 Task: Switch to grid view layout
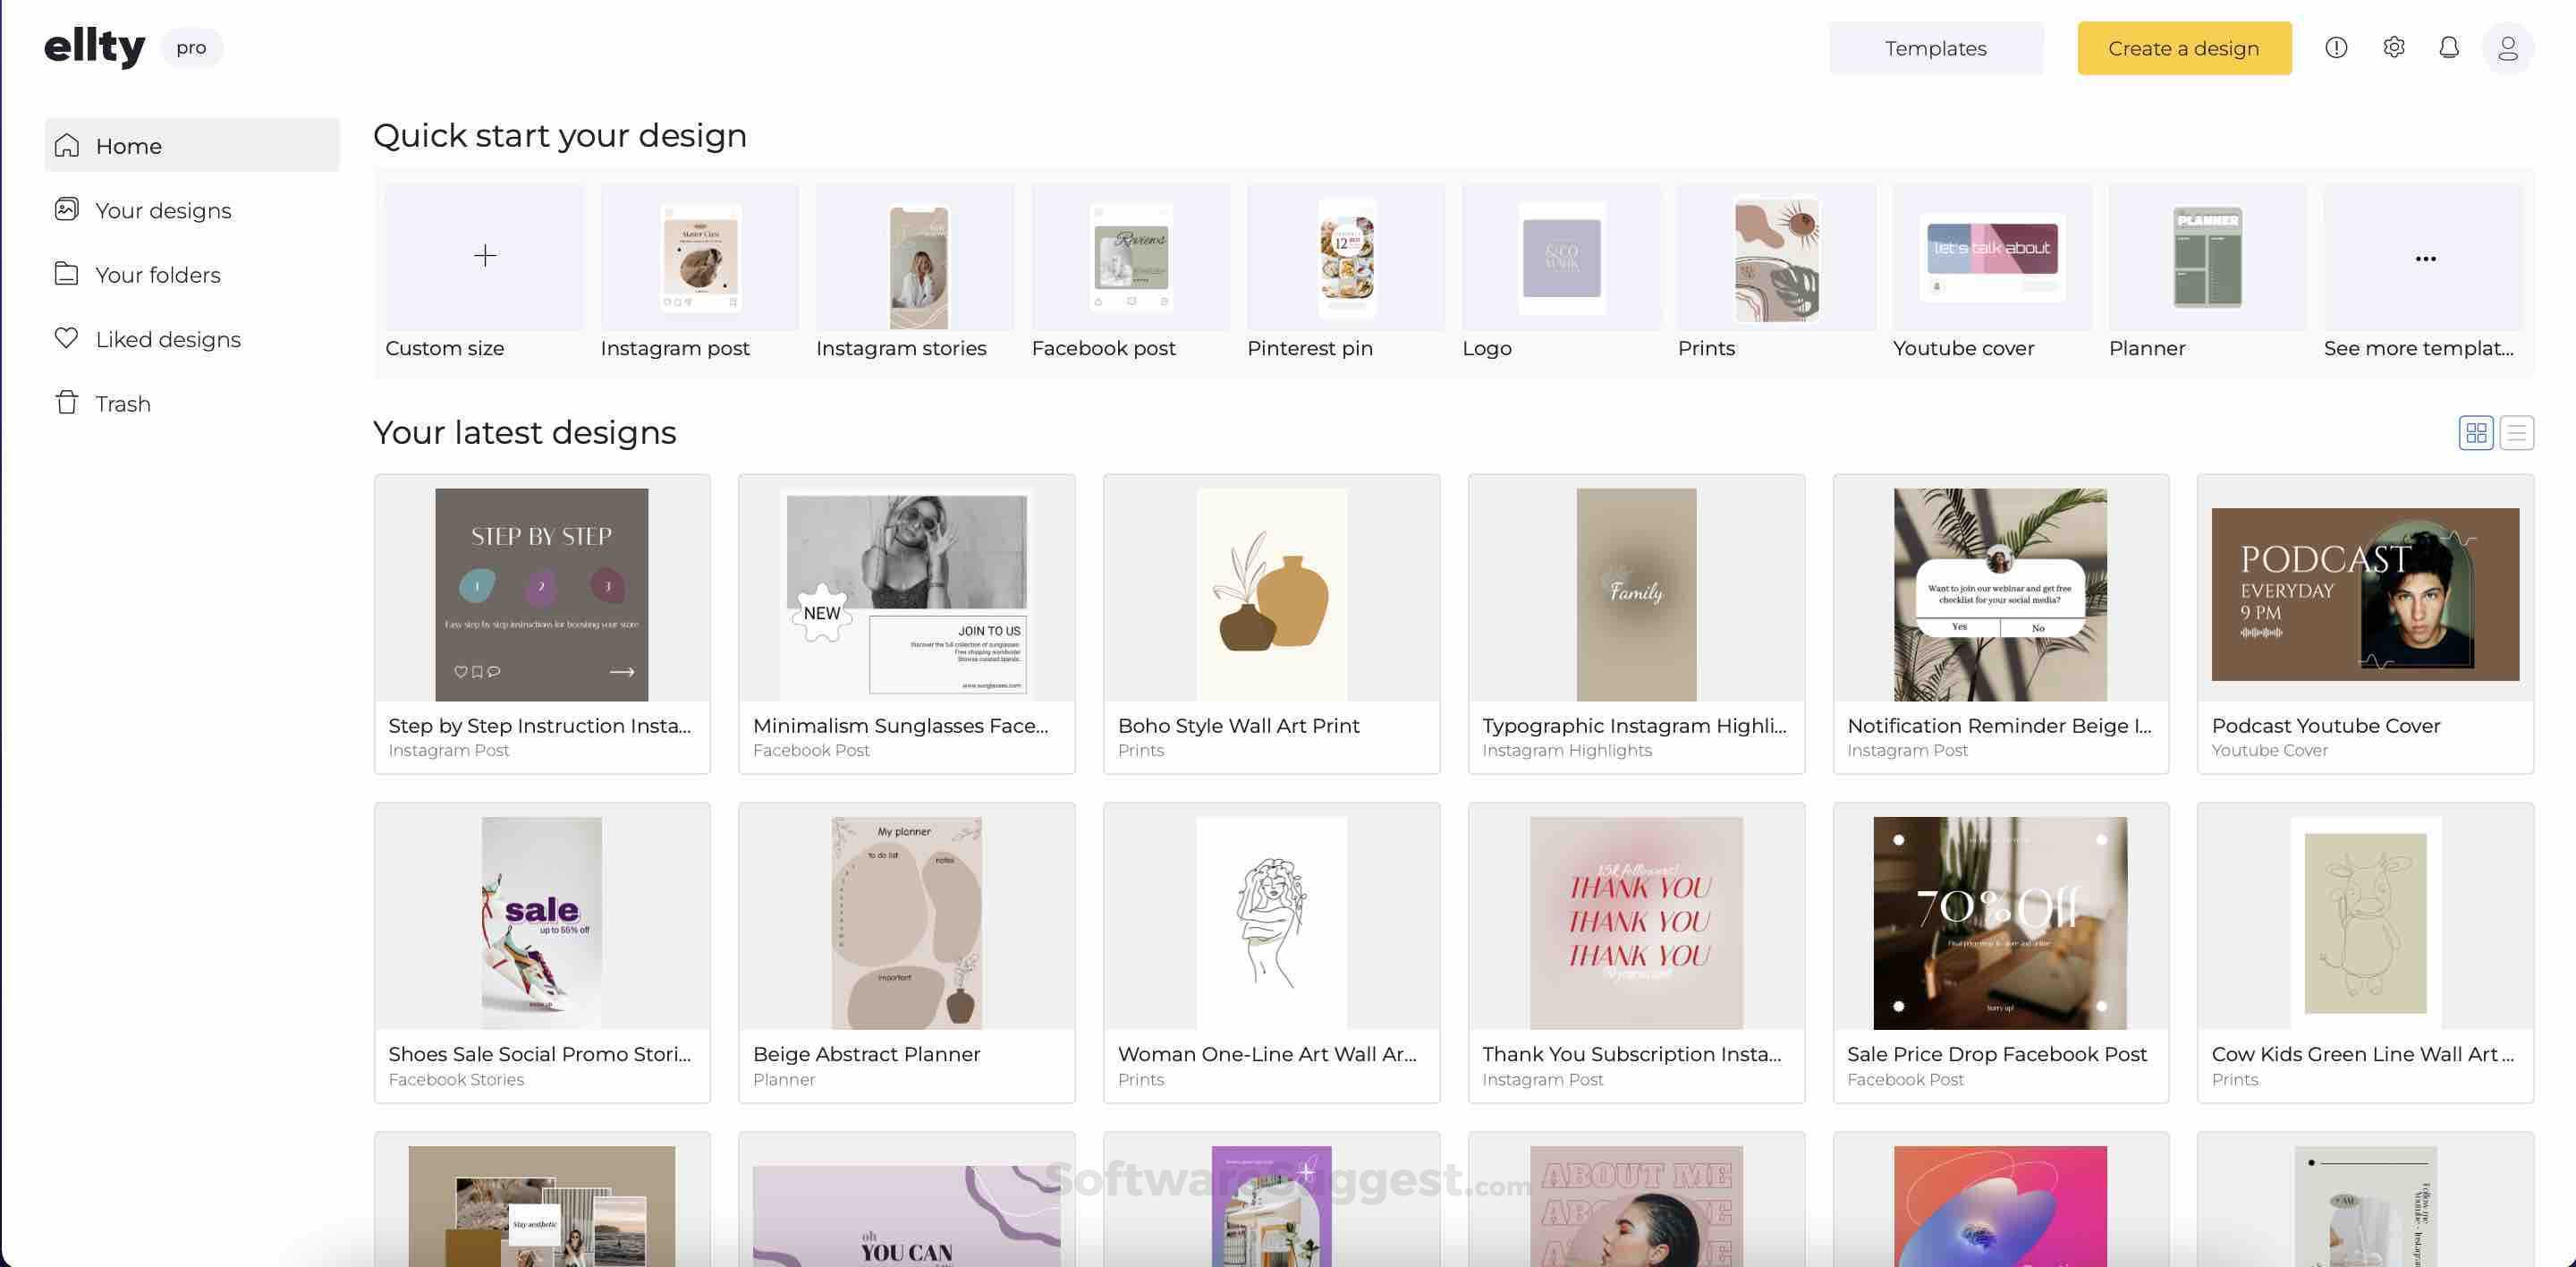(x=2476, y=433)
